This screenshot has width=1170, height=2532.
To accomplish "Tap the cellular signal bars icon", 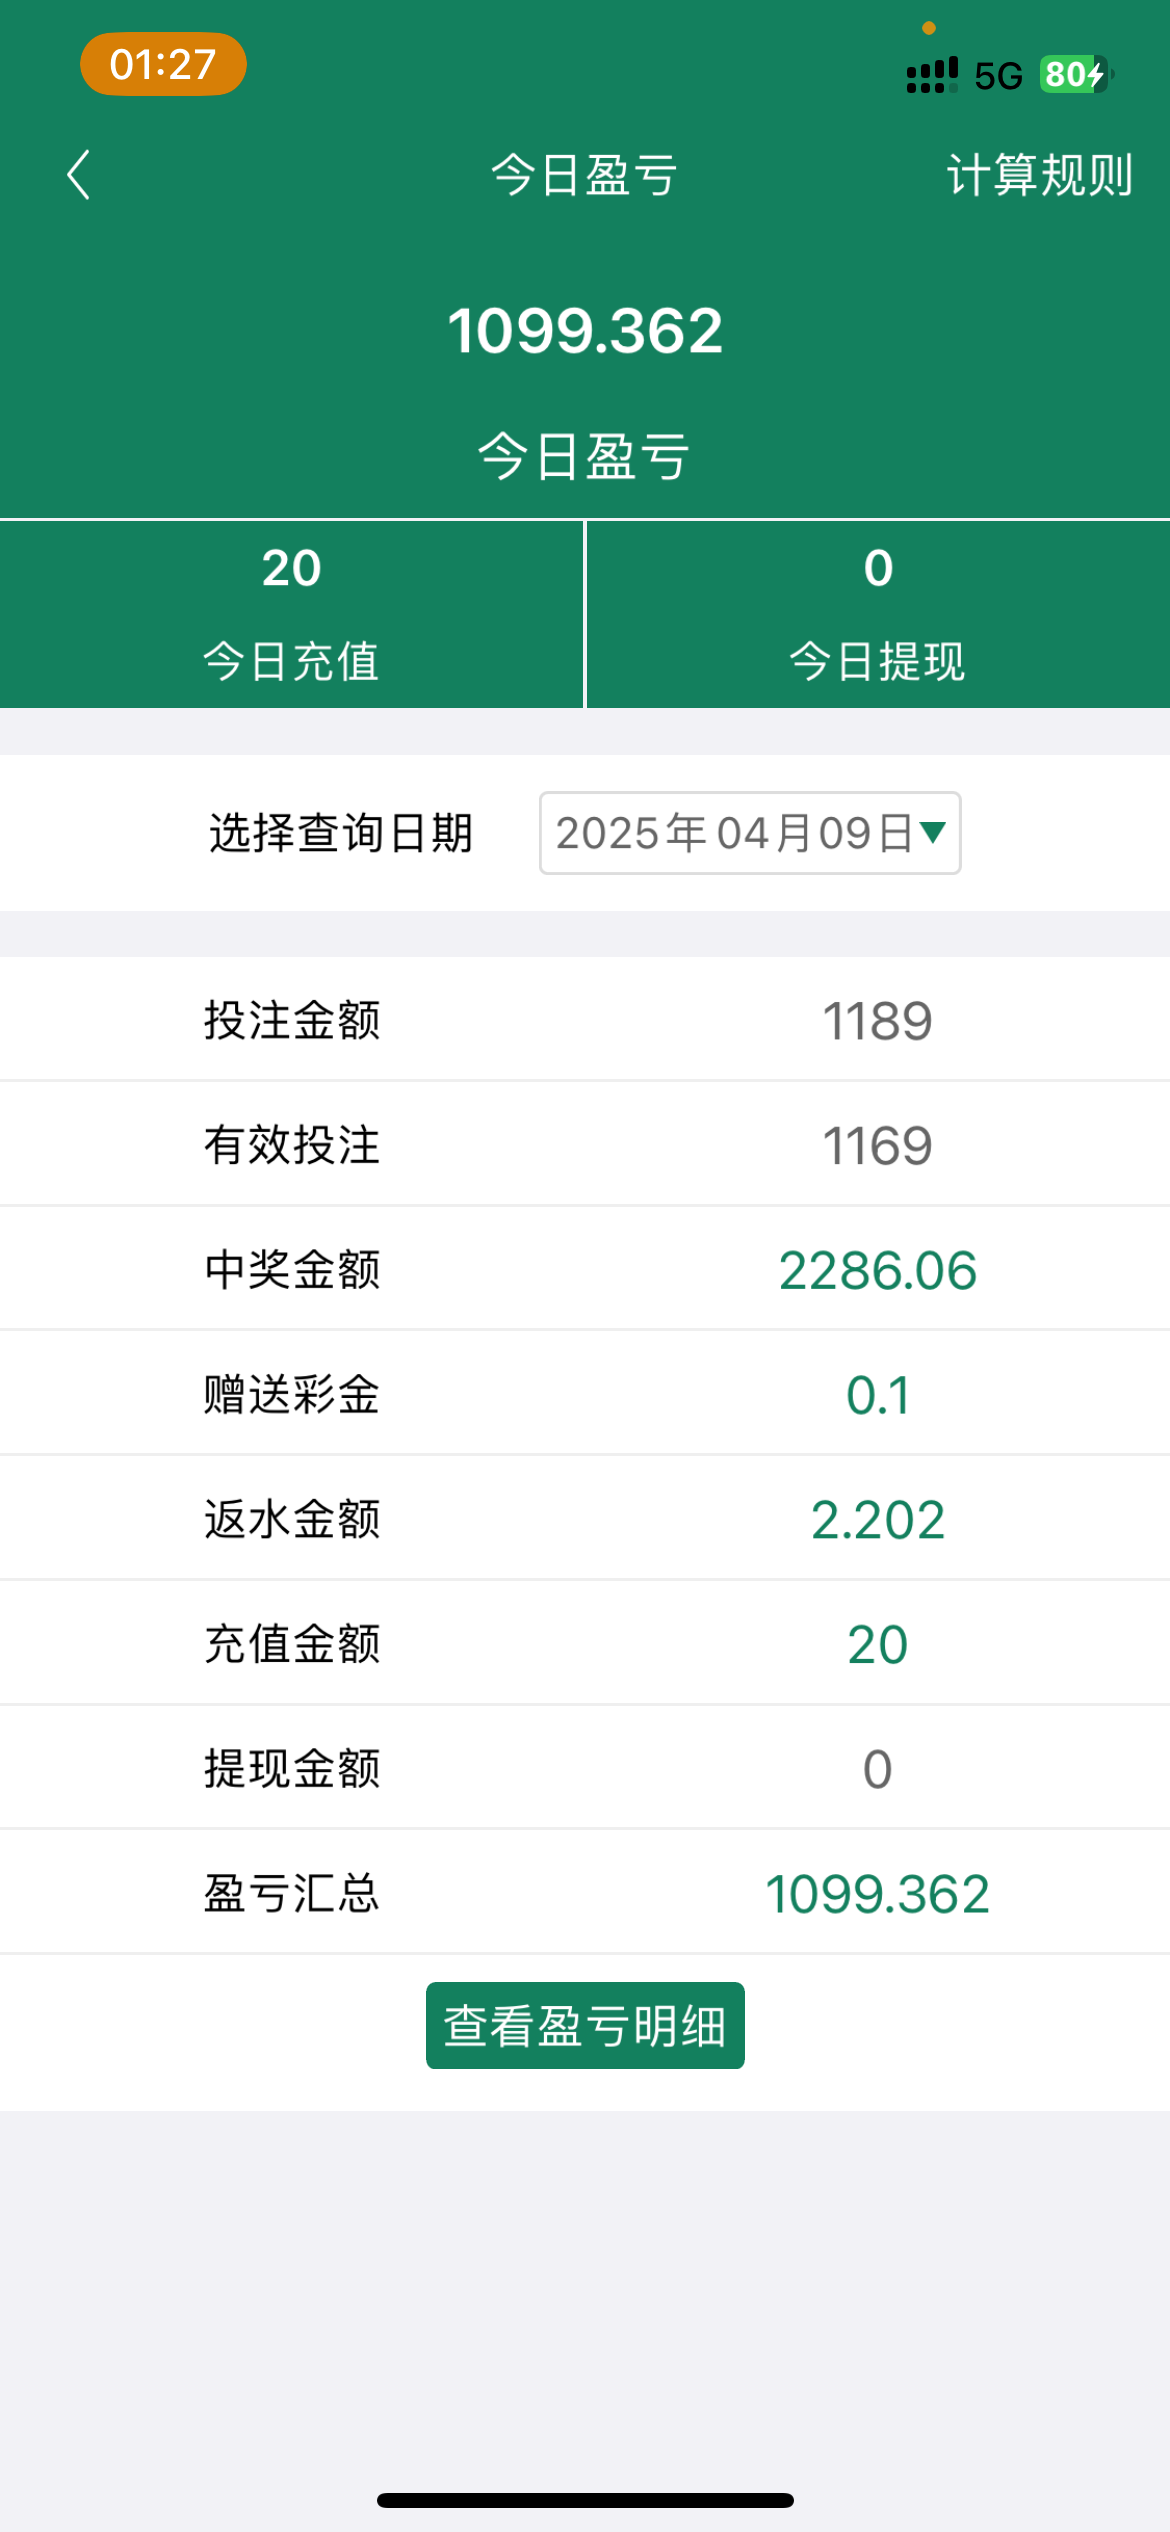I will click(932, 75).
